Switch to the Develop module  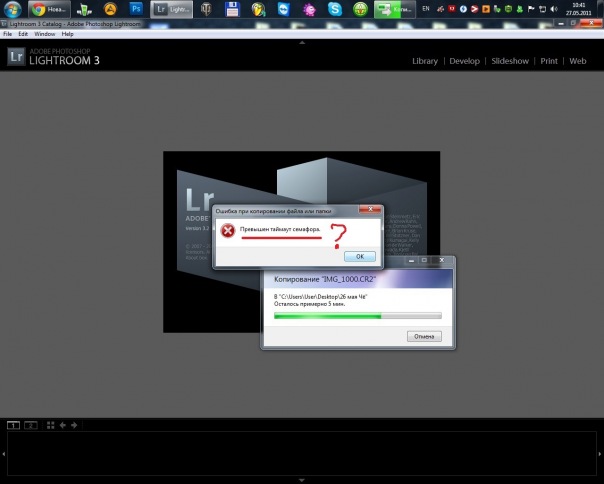tap(465, 61)
